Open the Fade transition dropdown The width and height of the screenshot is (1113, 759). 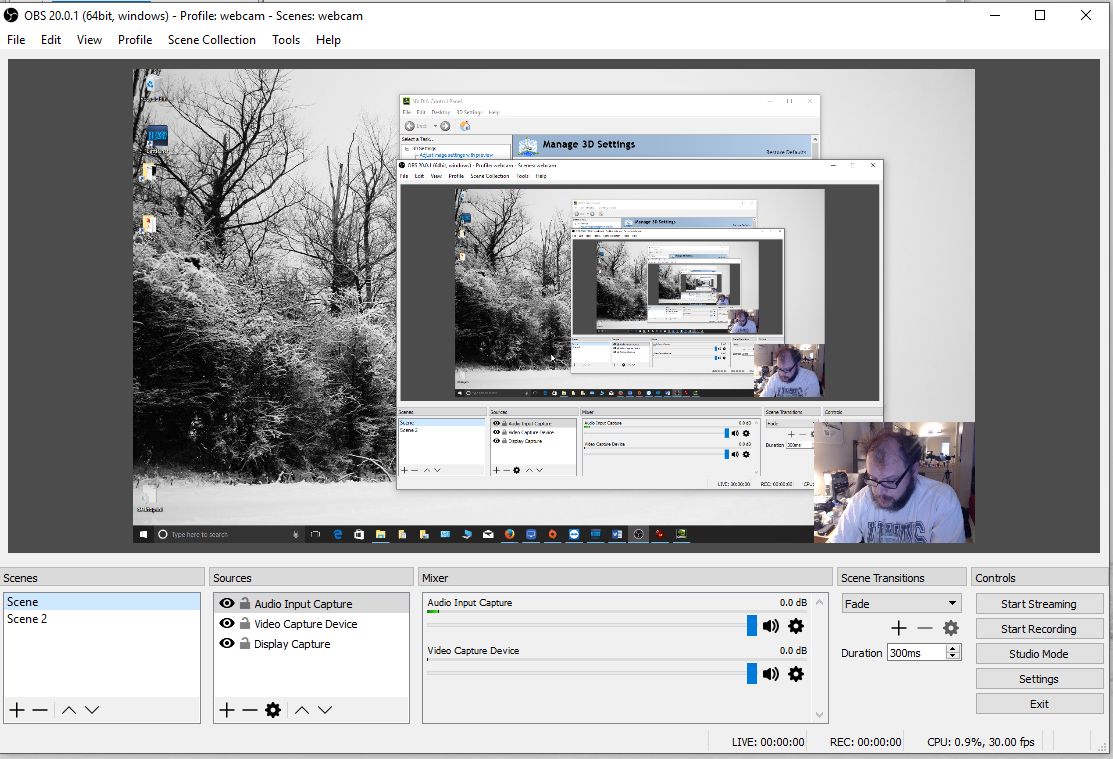coord(901,603)
